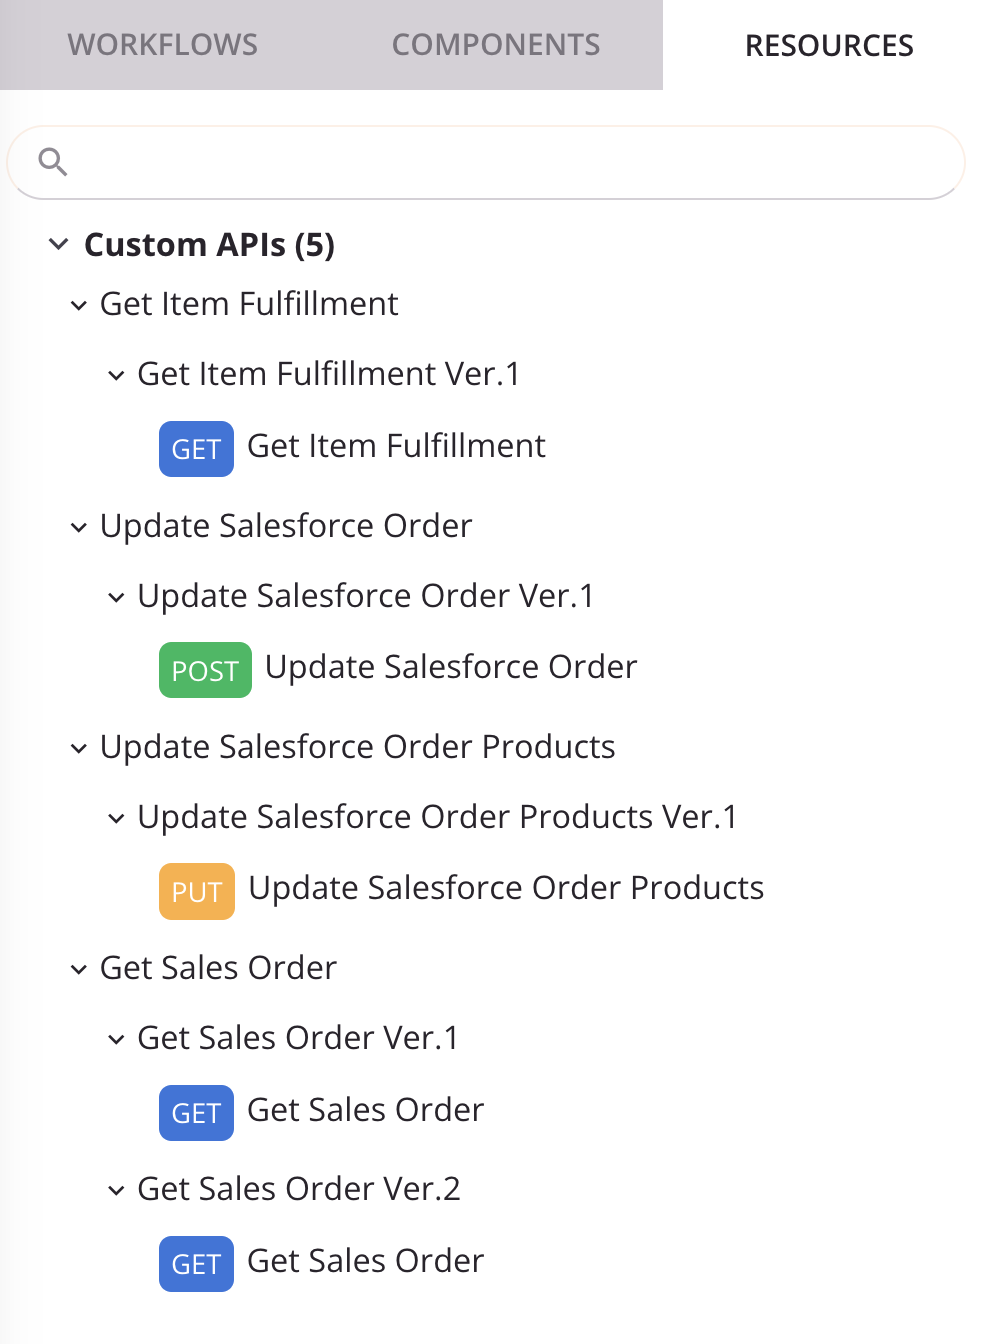Screen dimensions: 990x1344
Task: Collapse Update Salesforce Order Products Ver.1
Action: tap(116, 818)
